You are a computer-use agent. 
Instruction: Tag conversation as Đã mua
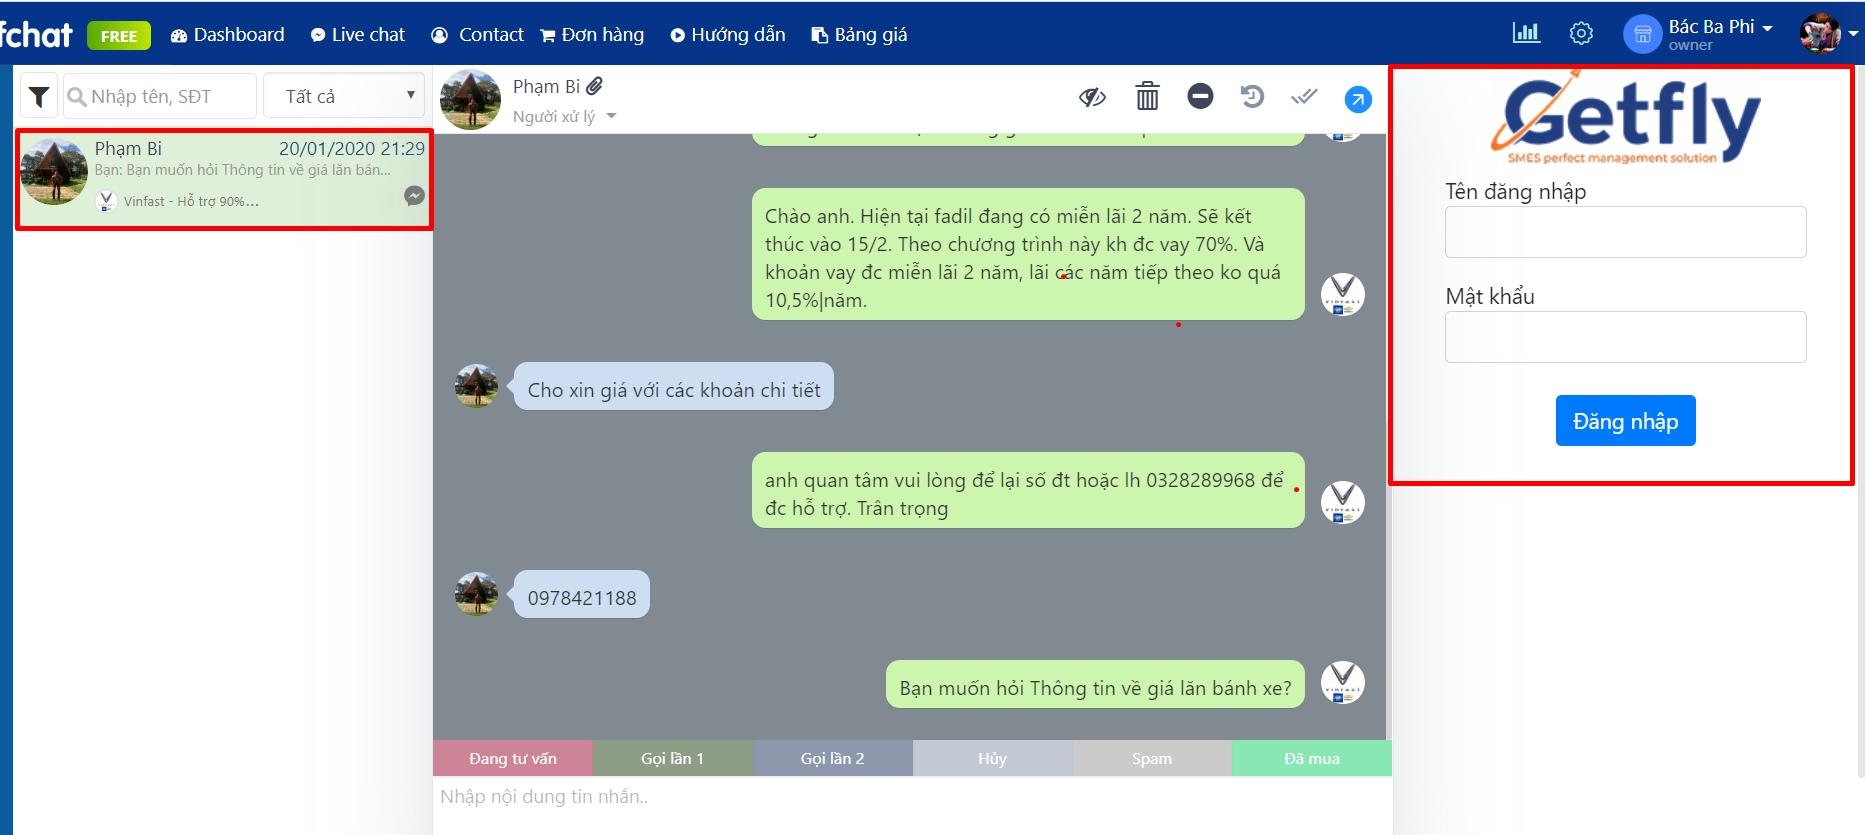point(1312,758)
